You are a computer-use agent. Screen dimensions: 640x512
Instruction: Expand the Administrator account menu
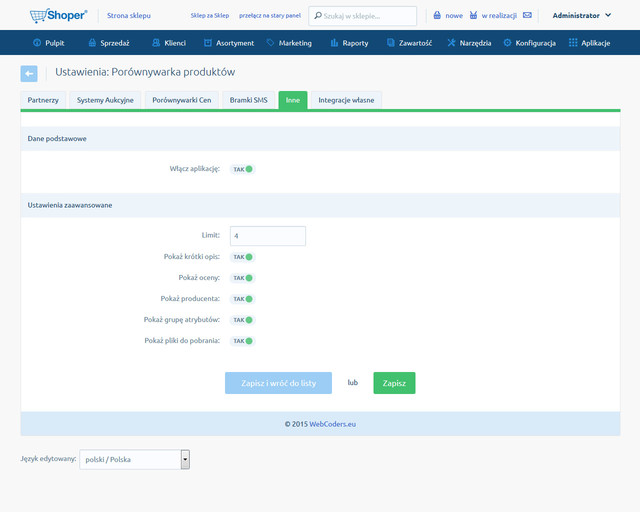tap(582, 16)
